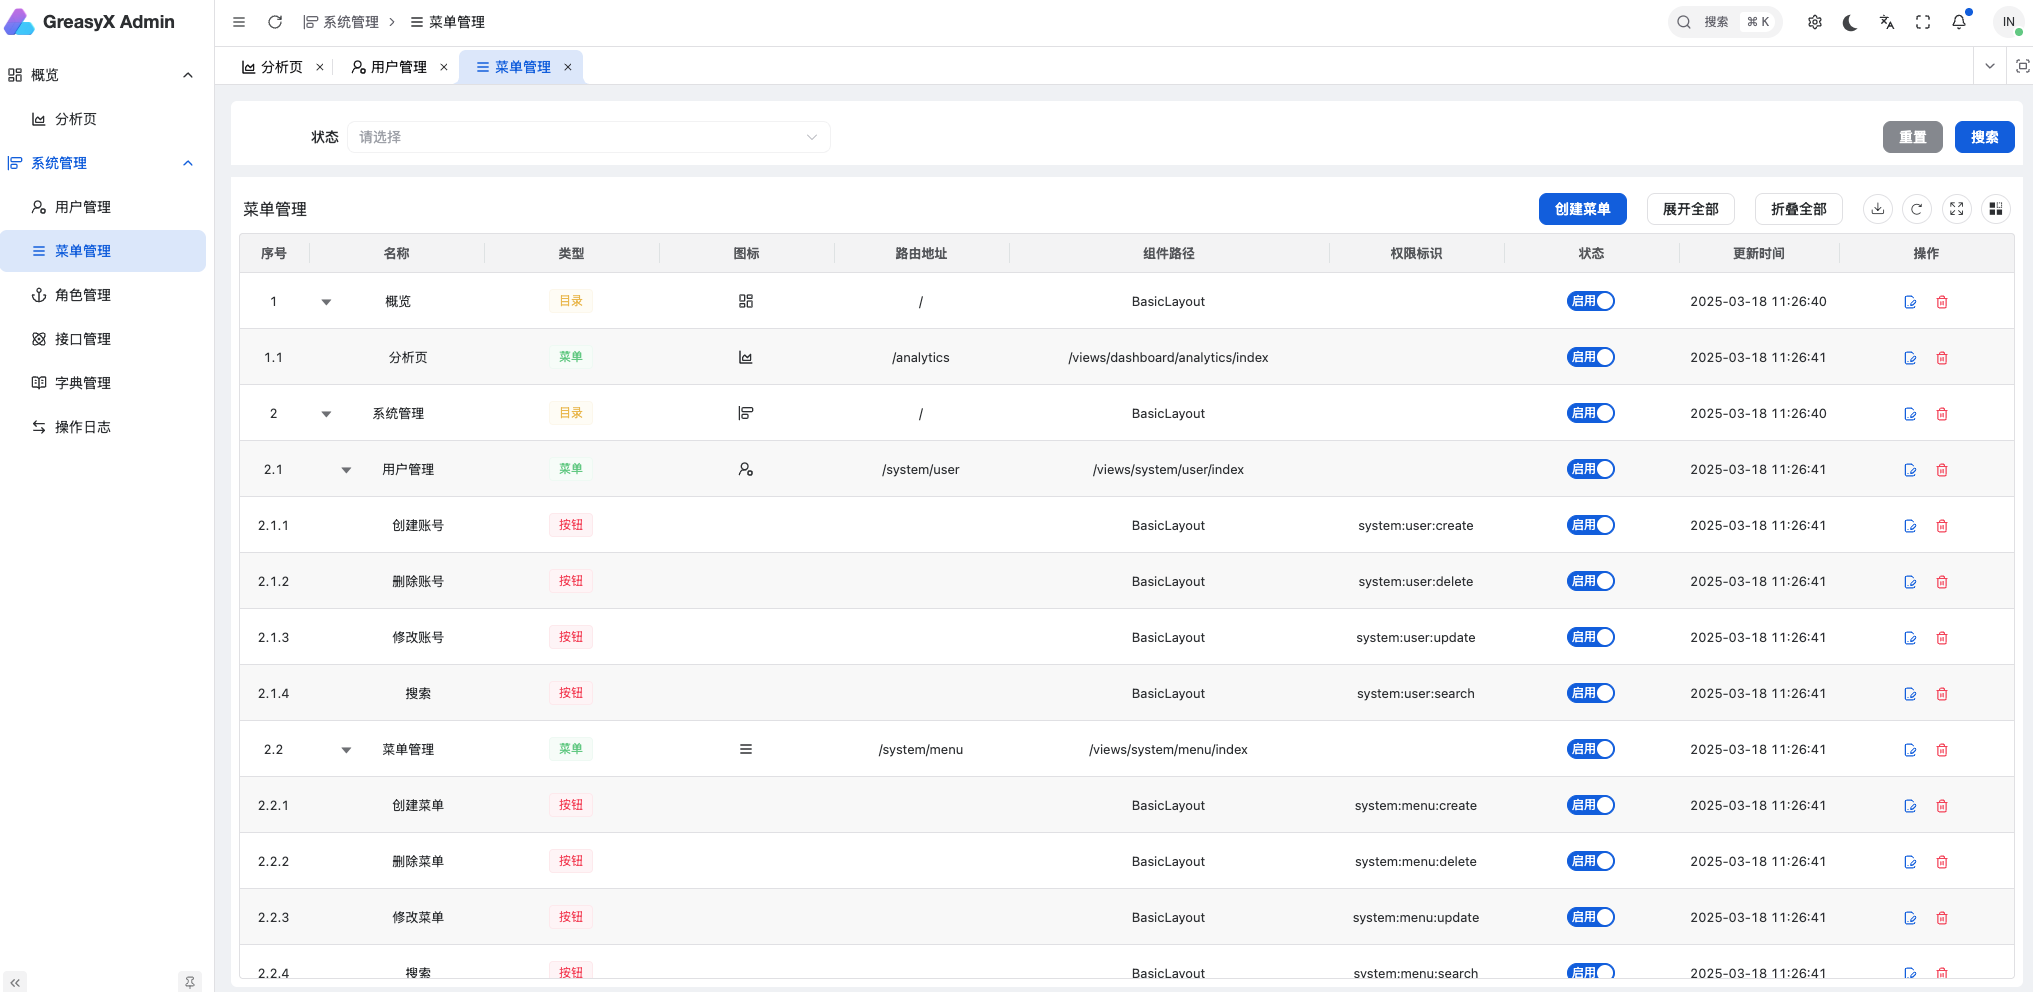Toggle the 启用 switch for 概览 row

point(1590,301)
